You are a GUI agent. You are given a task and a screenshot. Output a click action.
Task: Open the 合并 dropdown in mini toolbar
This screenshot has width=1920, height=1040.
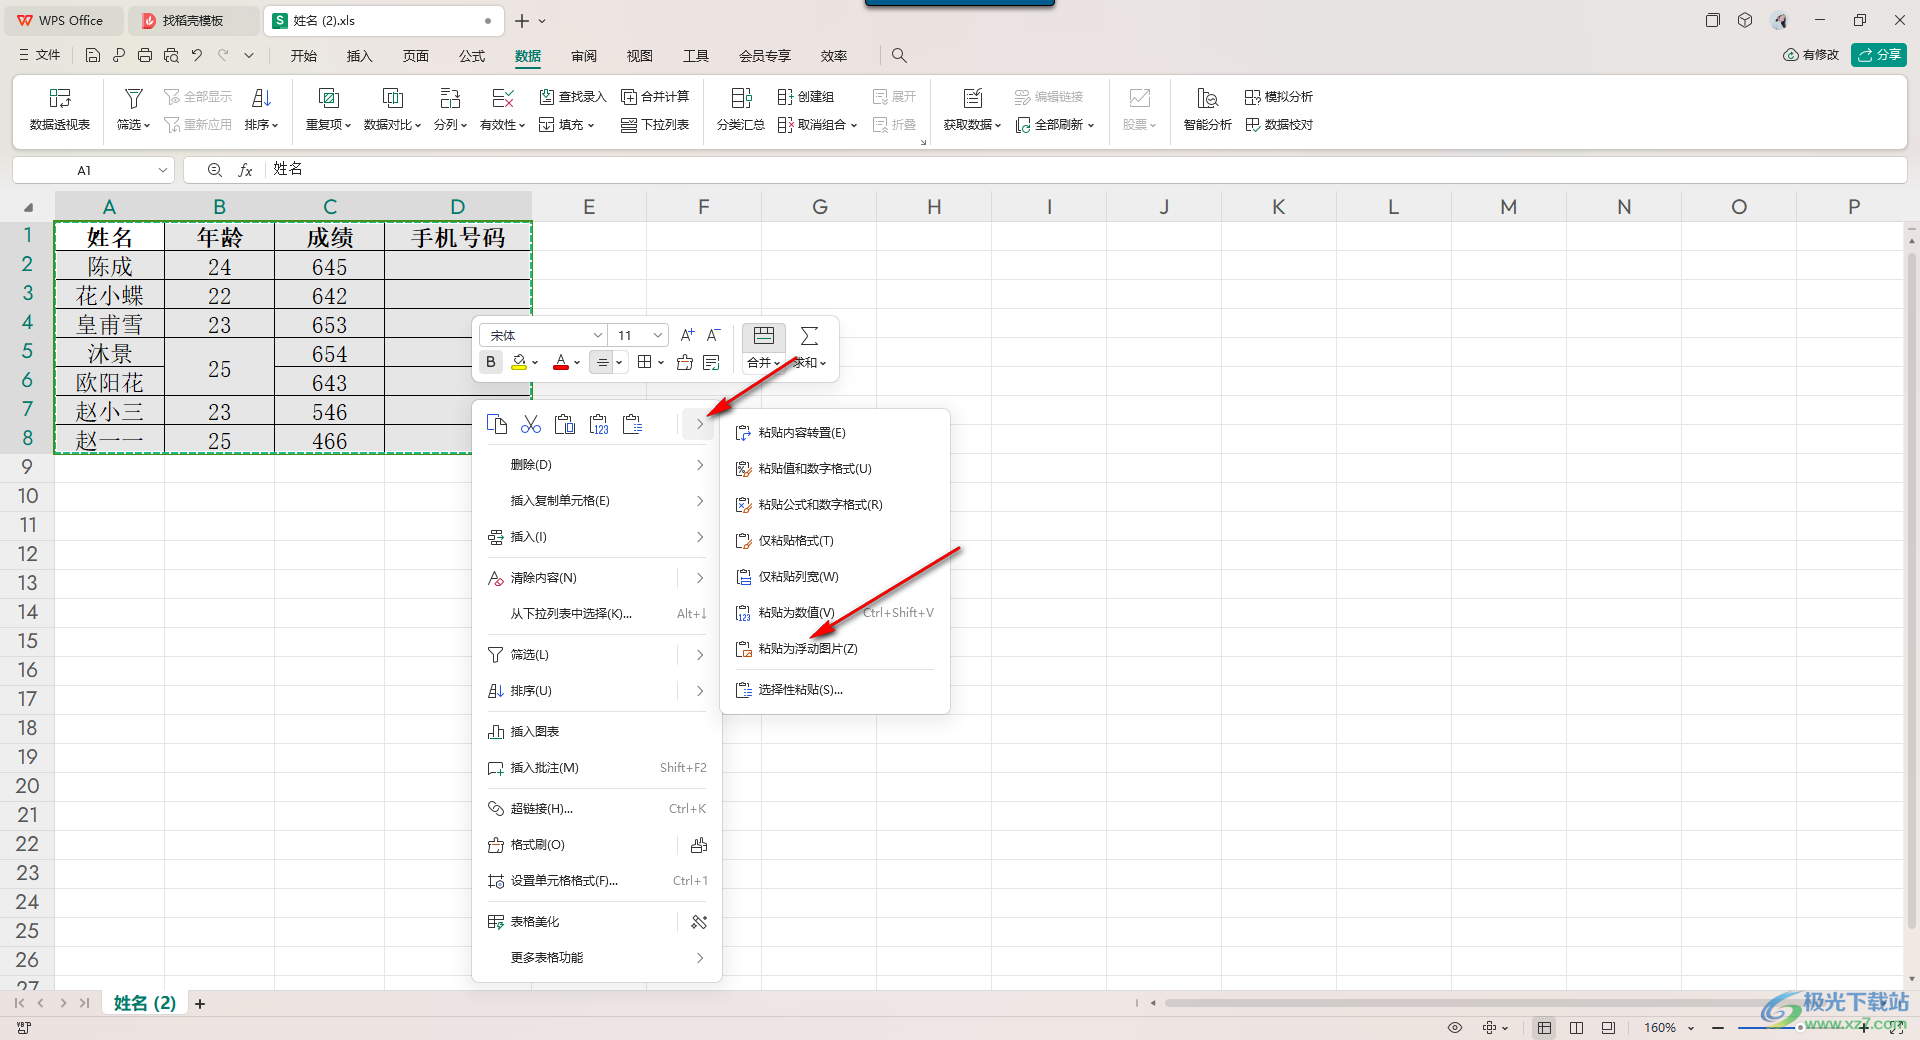pos(764,363)
